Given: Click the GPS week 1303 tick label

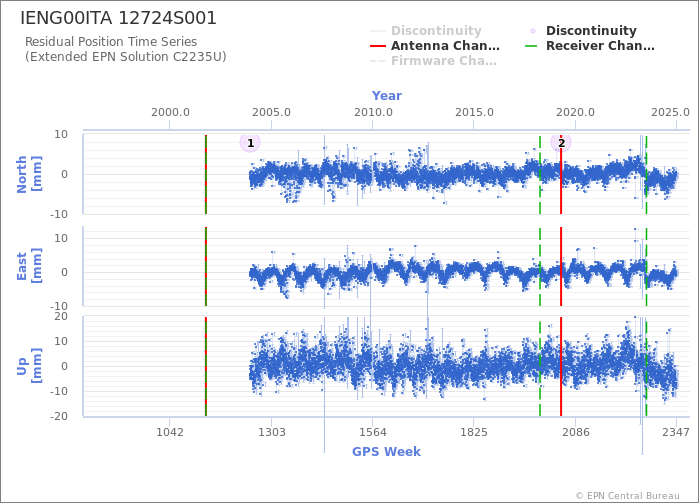Looking at the screenshot, I should click(271, 432).
